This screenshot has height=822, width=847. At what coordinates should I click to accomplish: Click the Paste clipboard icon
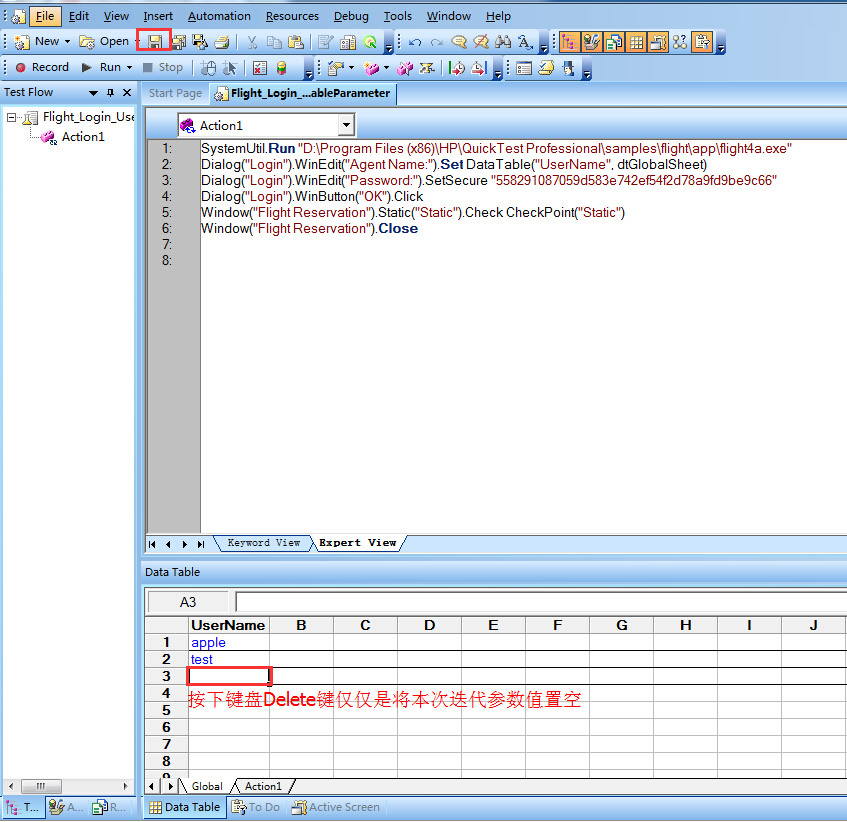[295, 42]
